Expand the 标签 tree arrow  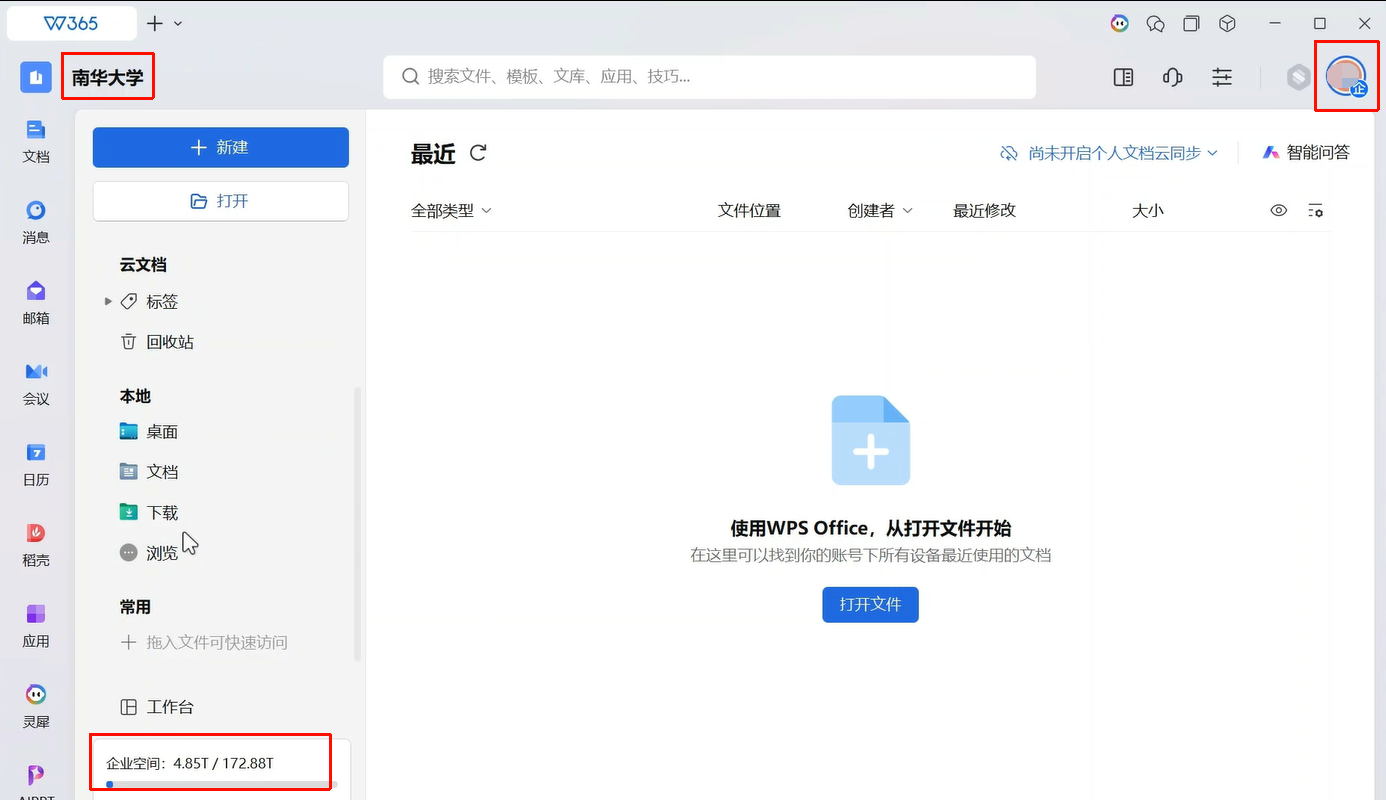108,301
